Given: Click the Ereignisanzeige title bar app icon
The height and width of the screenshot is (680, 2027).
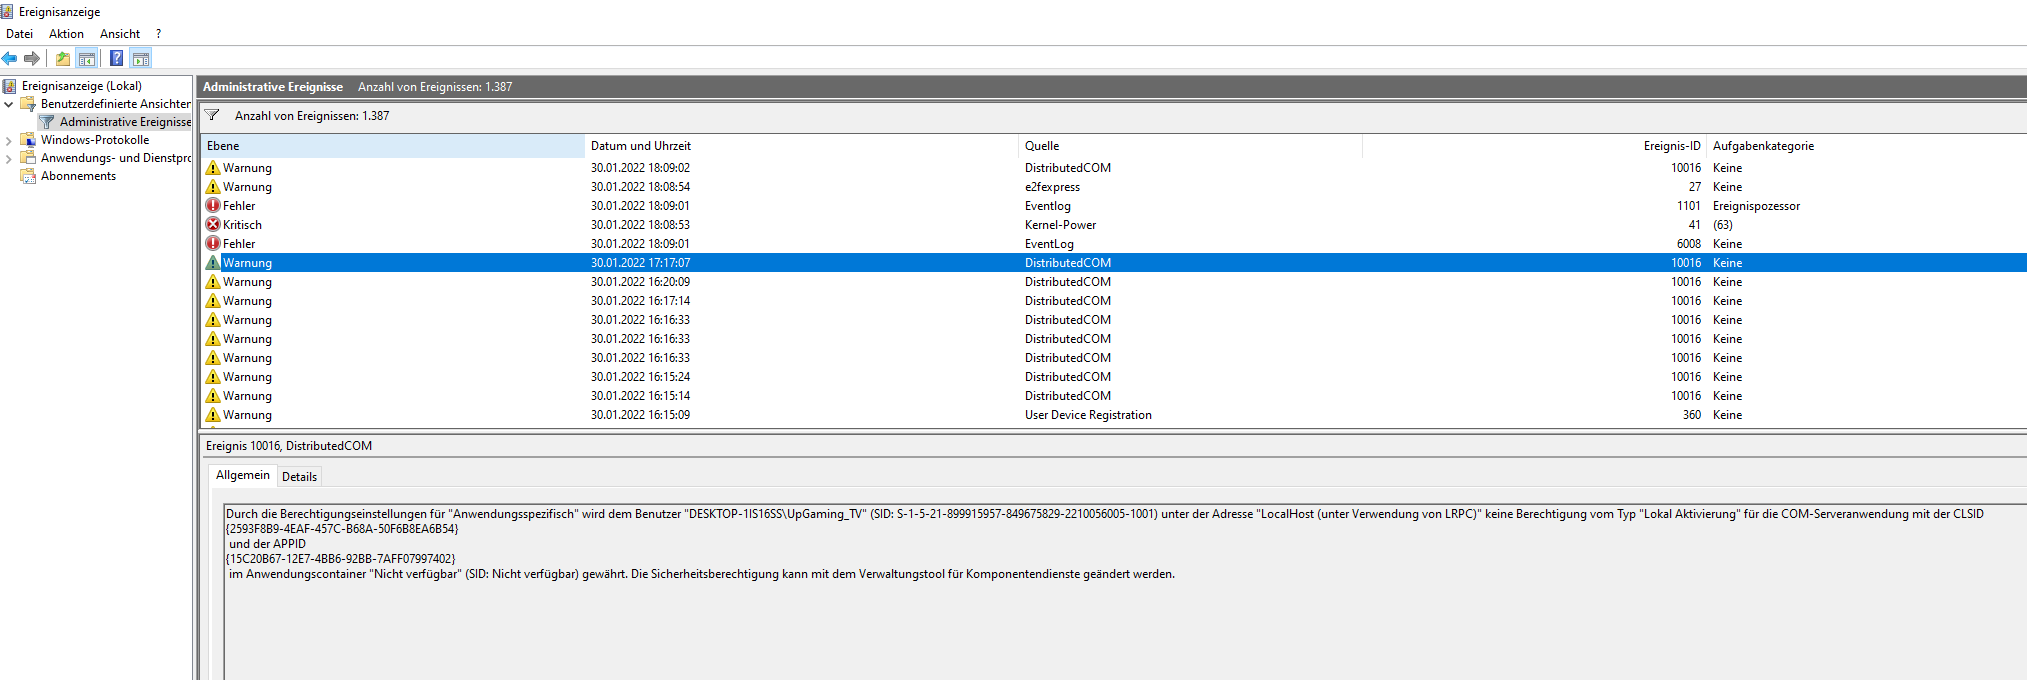Looking at the screenshot, I should (8, 12).
